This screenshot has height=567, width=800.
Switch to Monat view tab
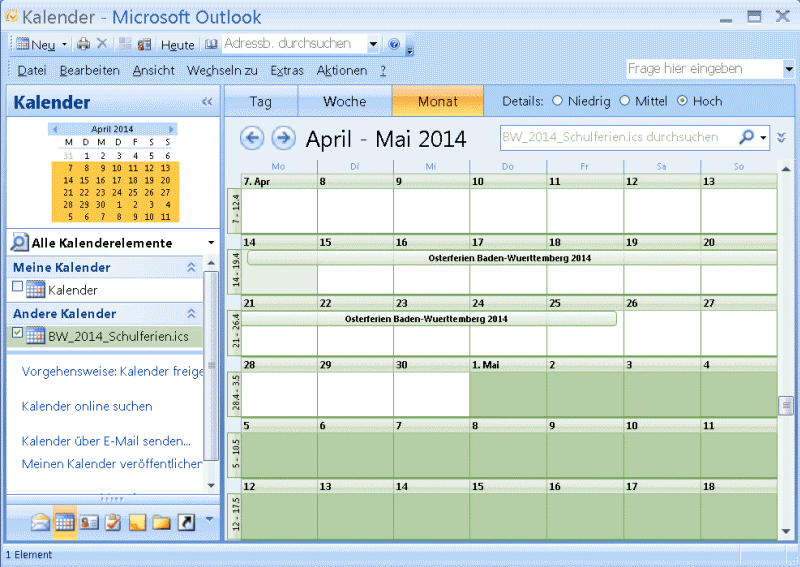click(x=438, y=101)
